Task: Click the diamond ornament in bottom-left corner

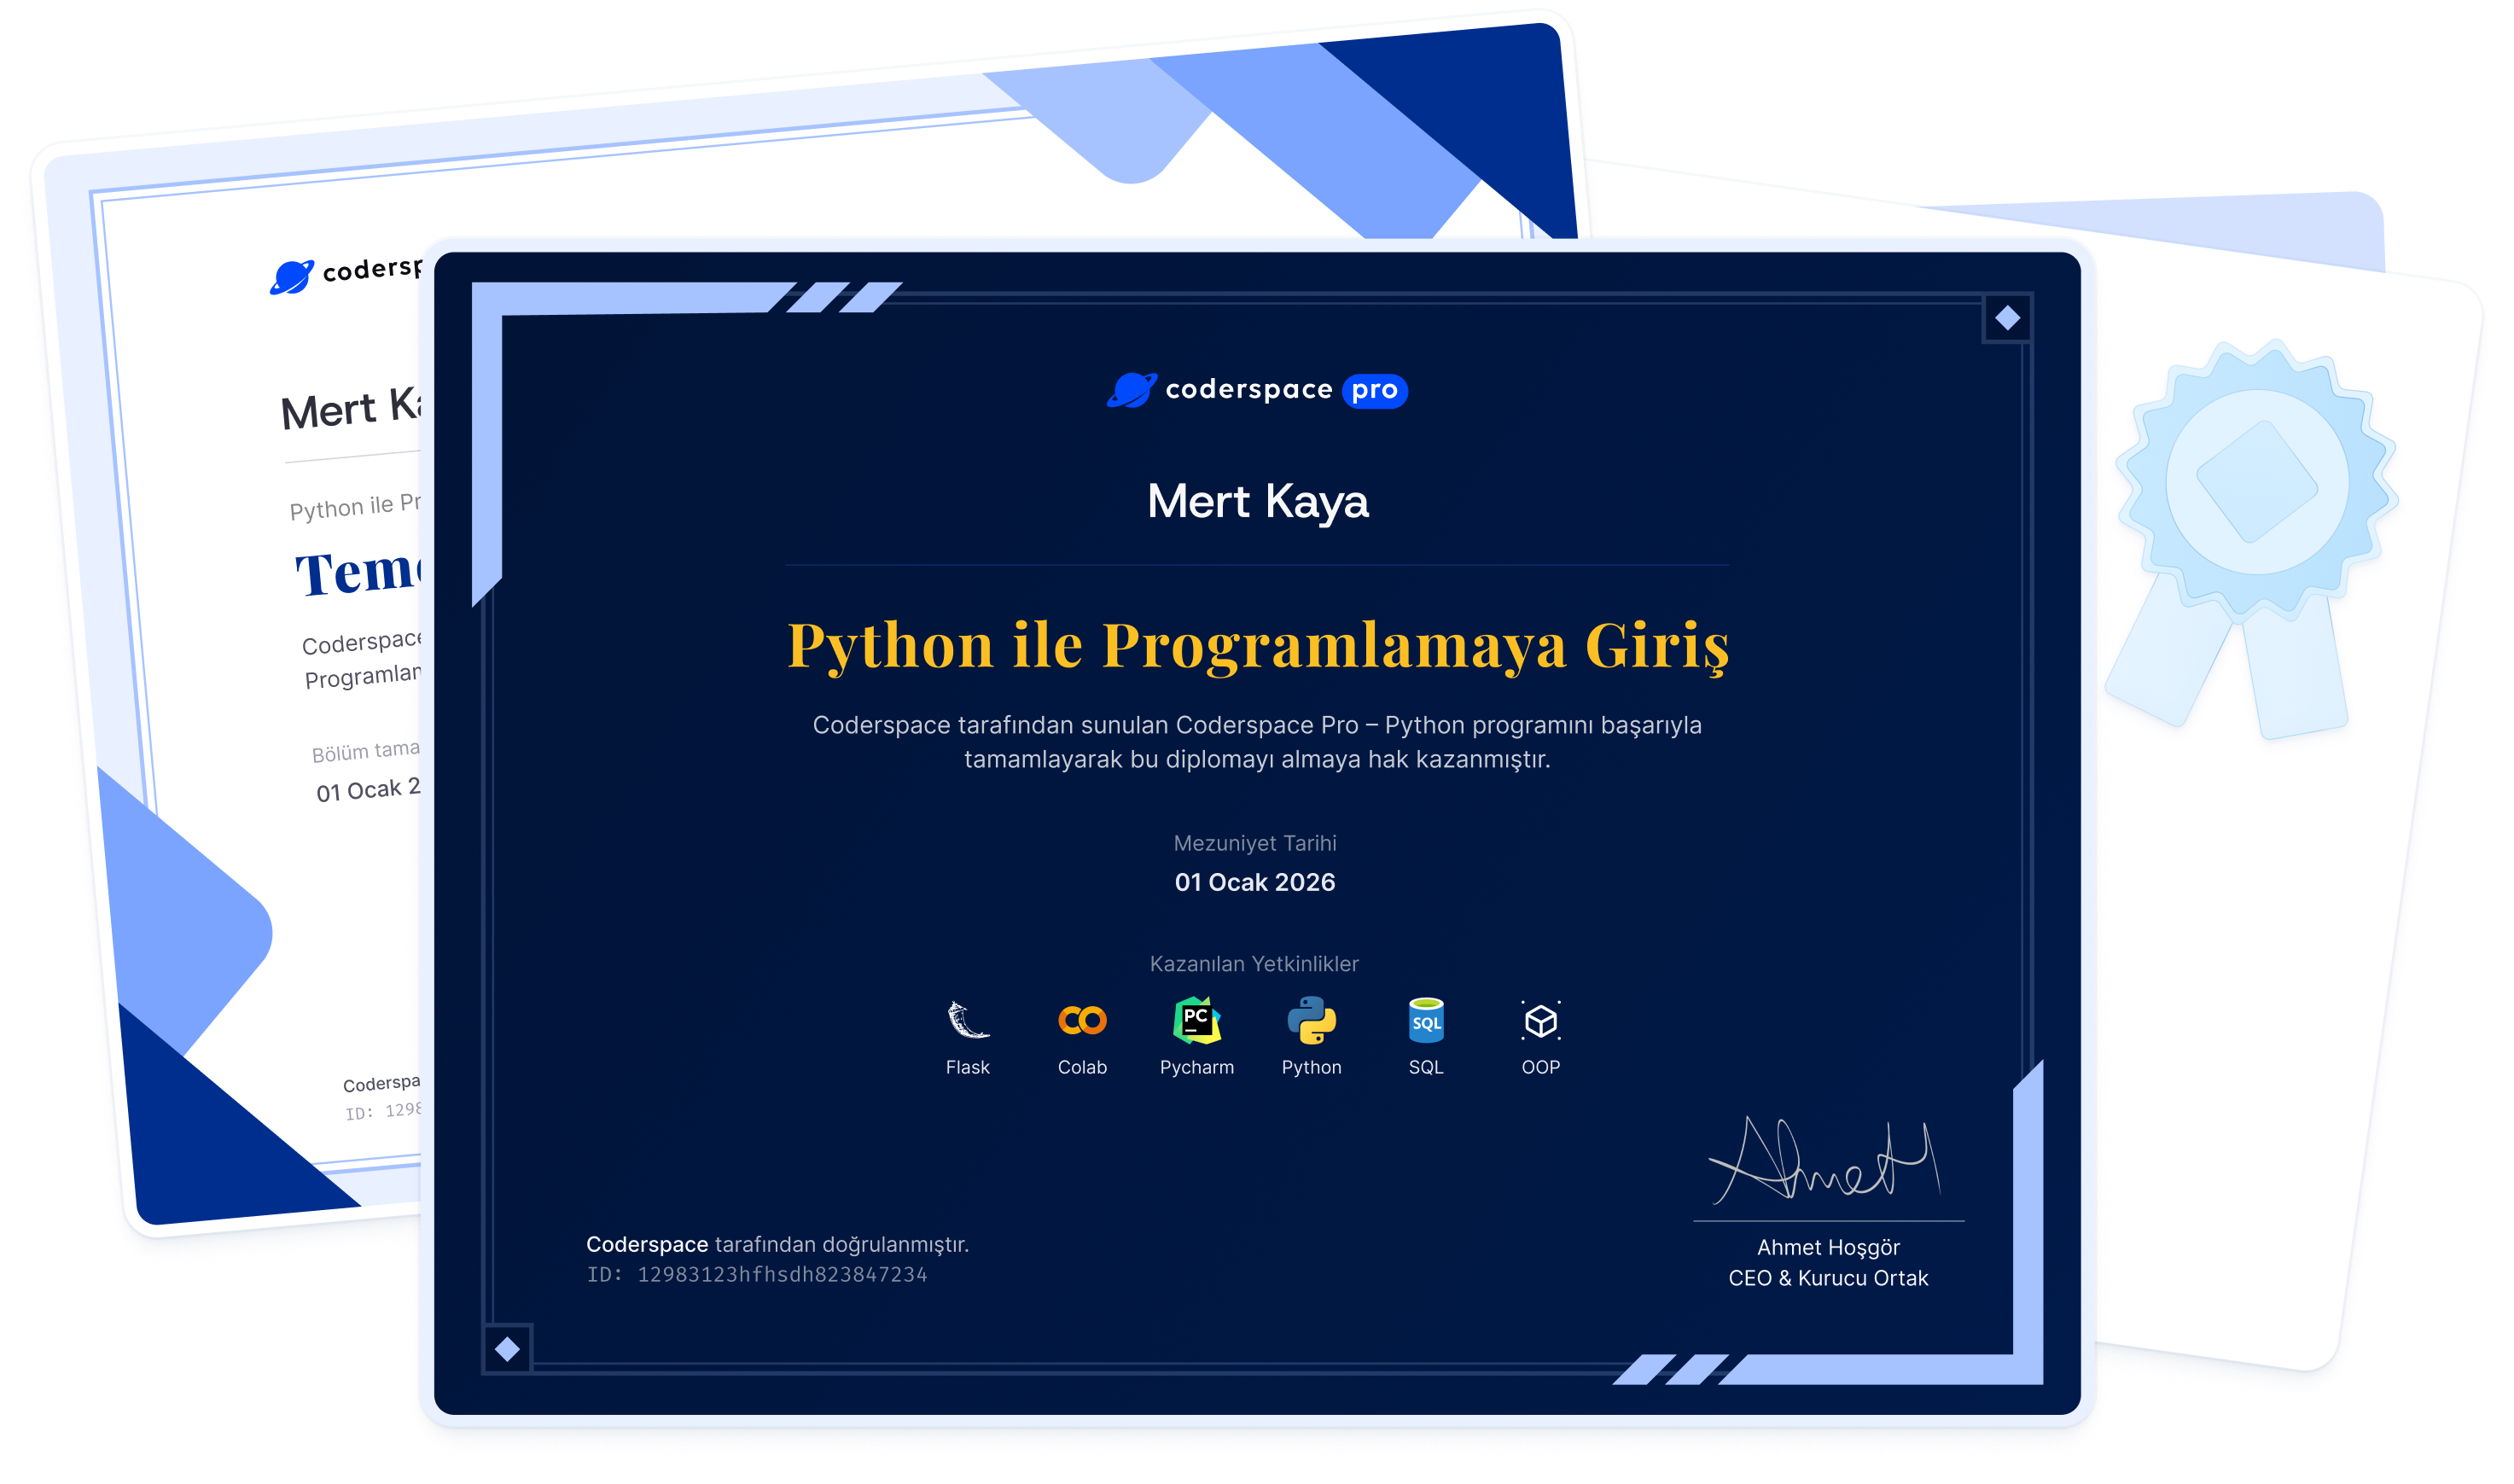Action: (507, 1348)
